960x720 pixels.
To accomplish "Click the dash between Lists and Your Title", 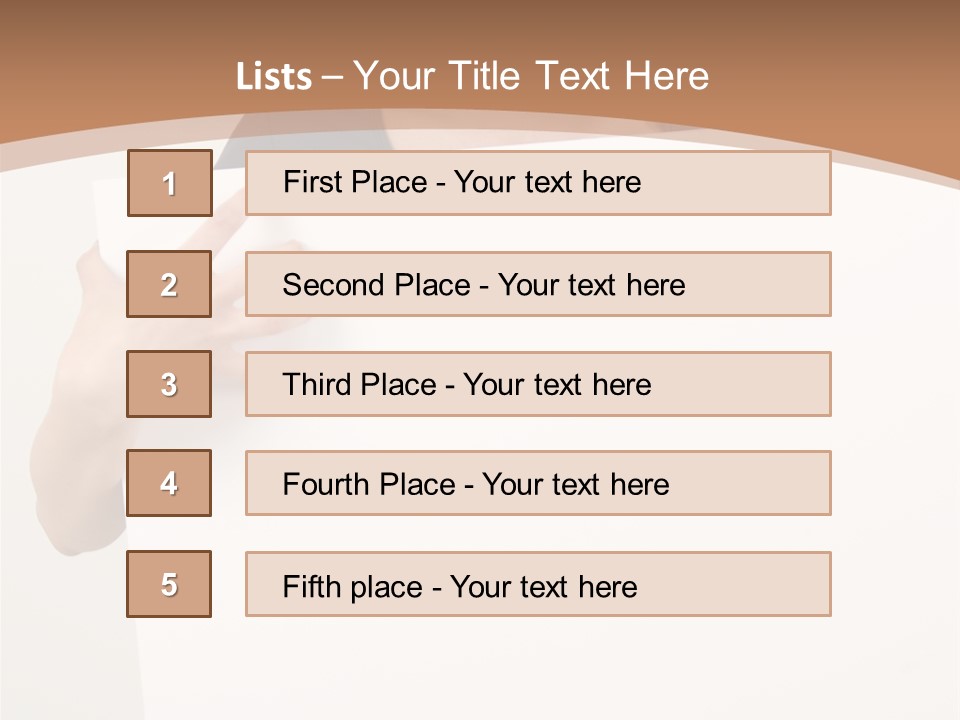I will point(332,77).
